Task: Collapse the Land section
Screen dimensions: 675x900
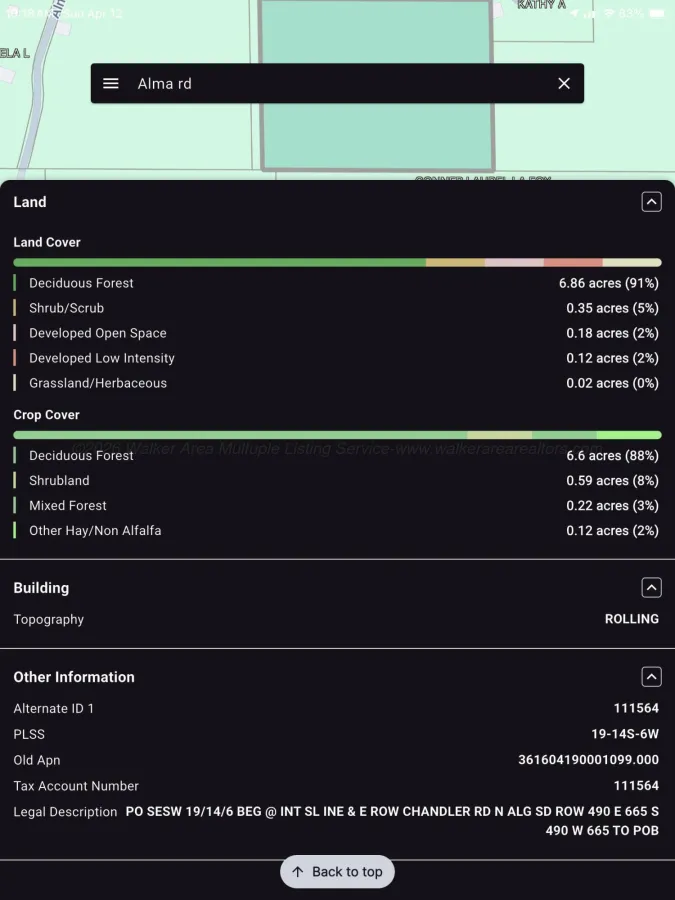Action: [x=651, y=202]
